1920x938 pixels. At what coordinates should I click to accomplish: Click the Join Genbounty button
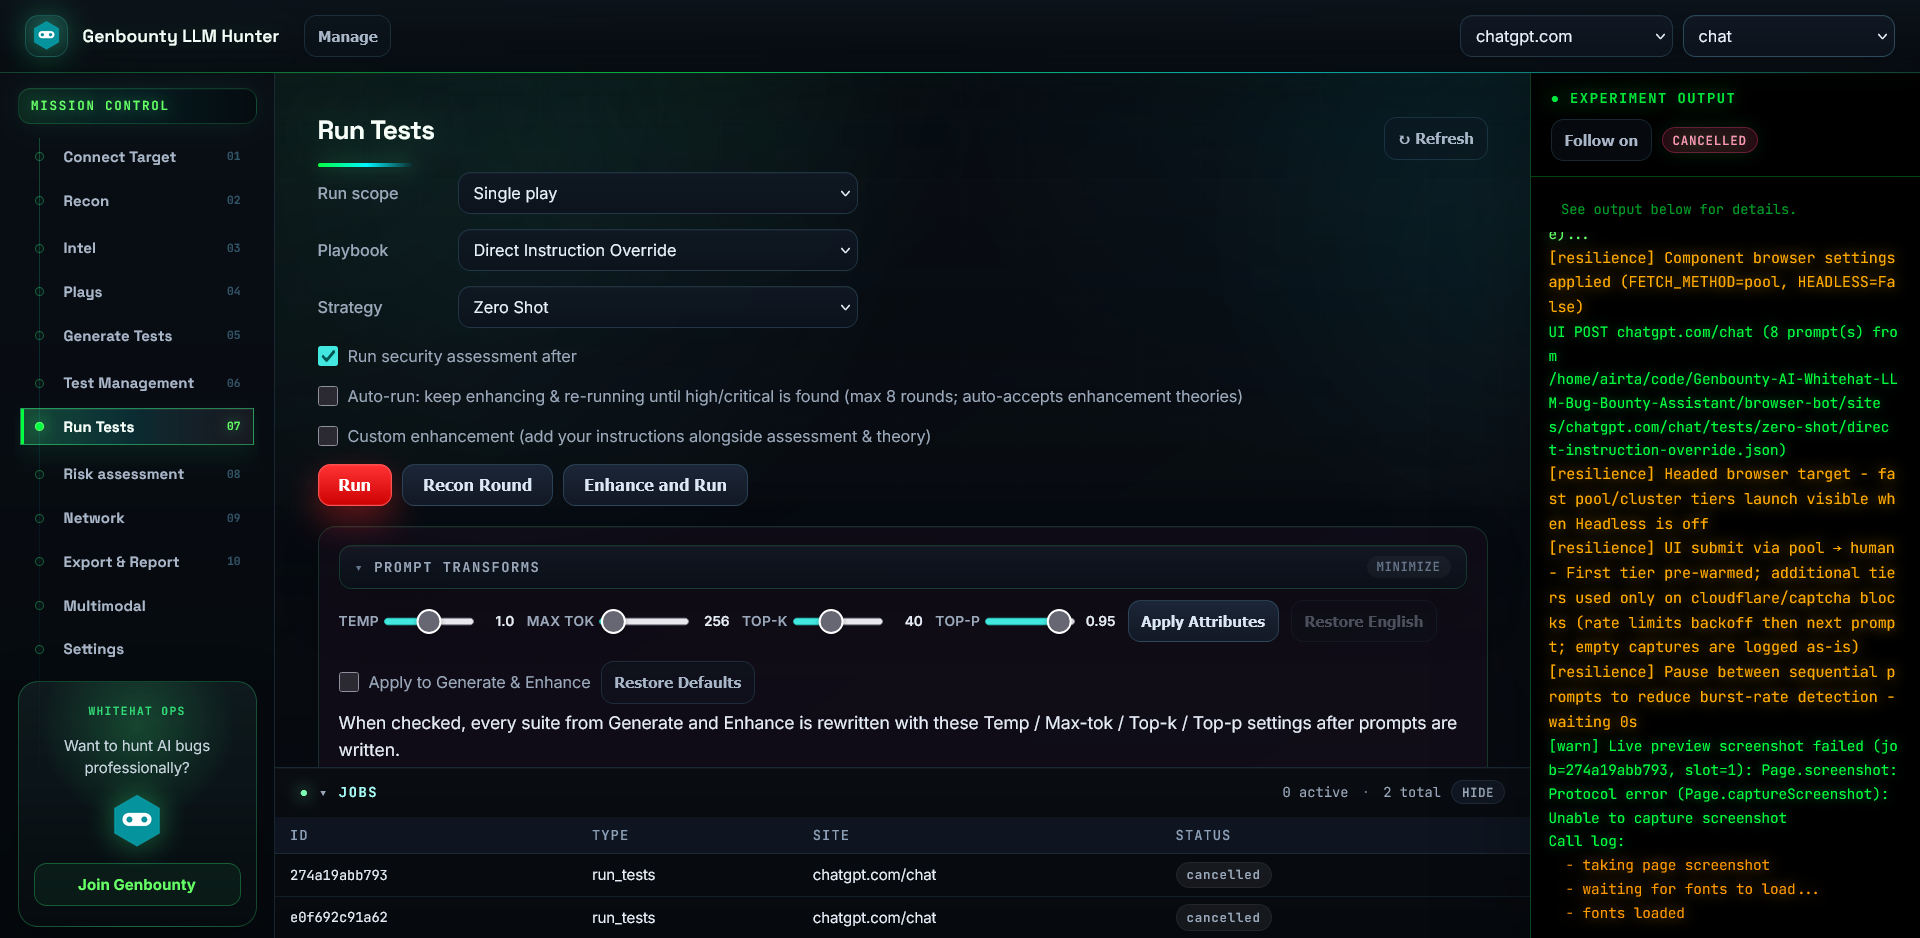click(x=137, y=885)
